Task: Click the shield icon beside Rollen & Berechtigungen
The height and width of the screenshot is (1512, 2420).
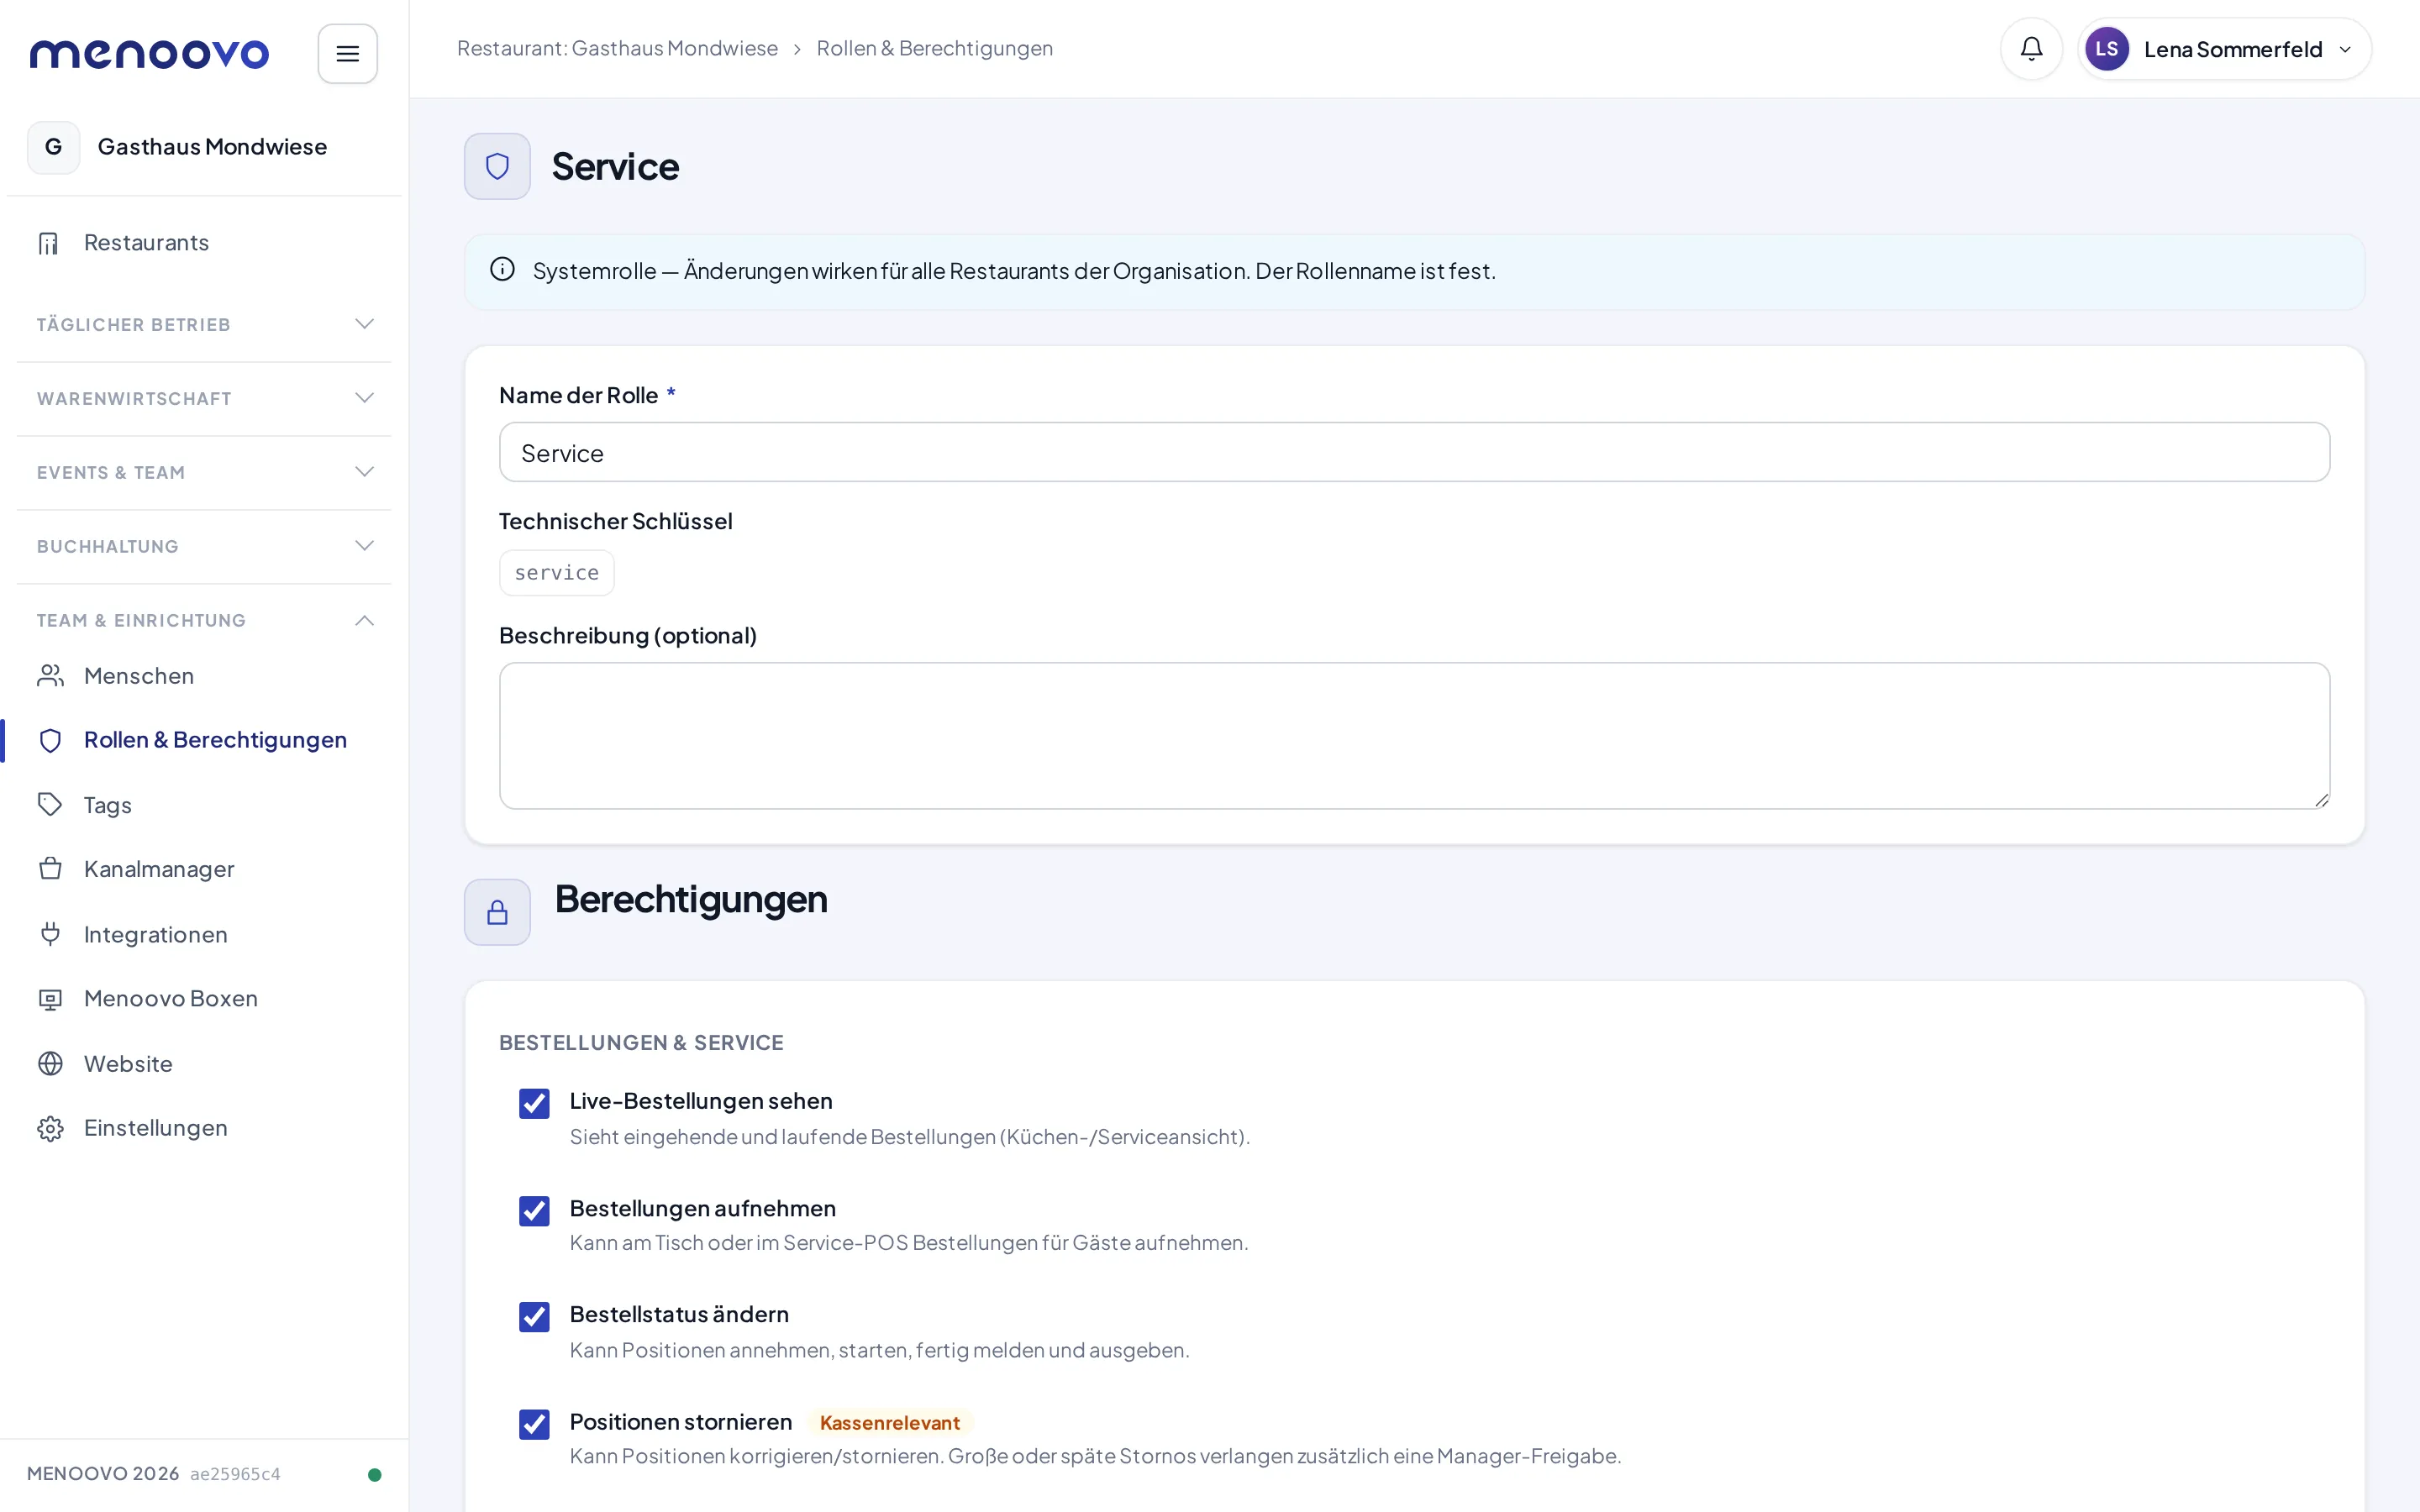Action: (x=50, y=740)
